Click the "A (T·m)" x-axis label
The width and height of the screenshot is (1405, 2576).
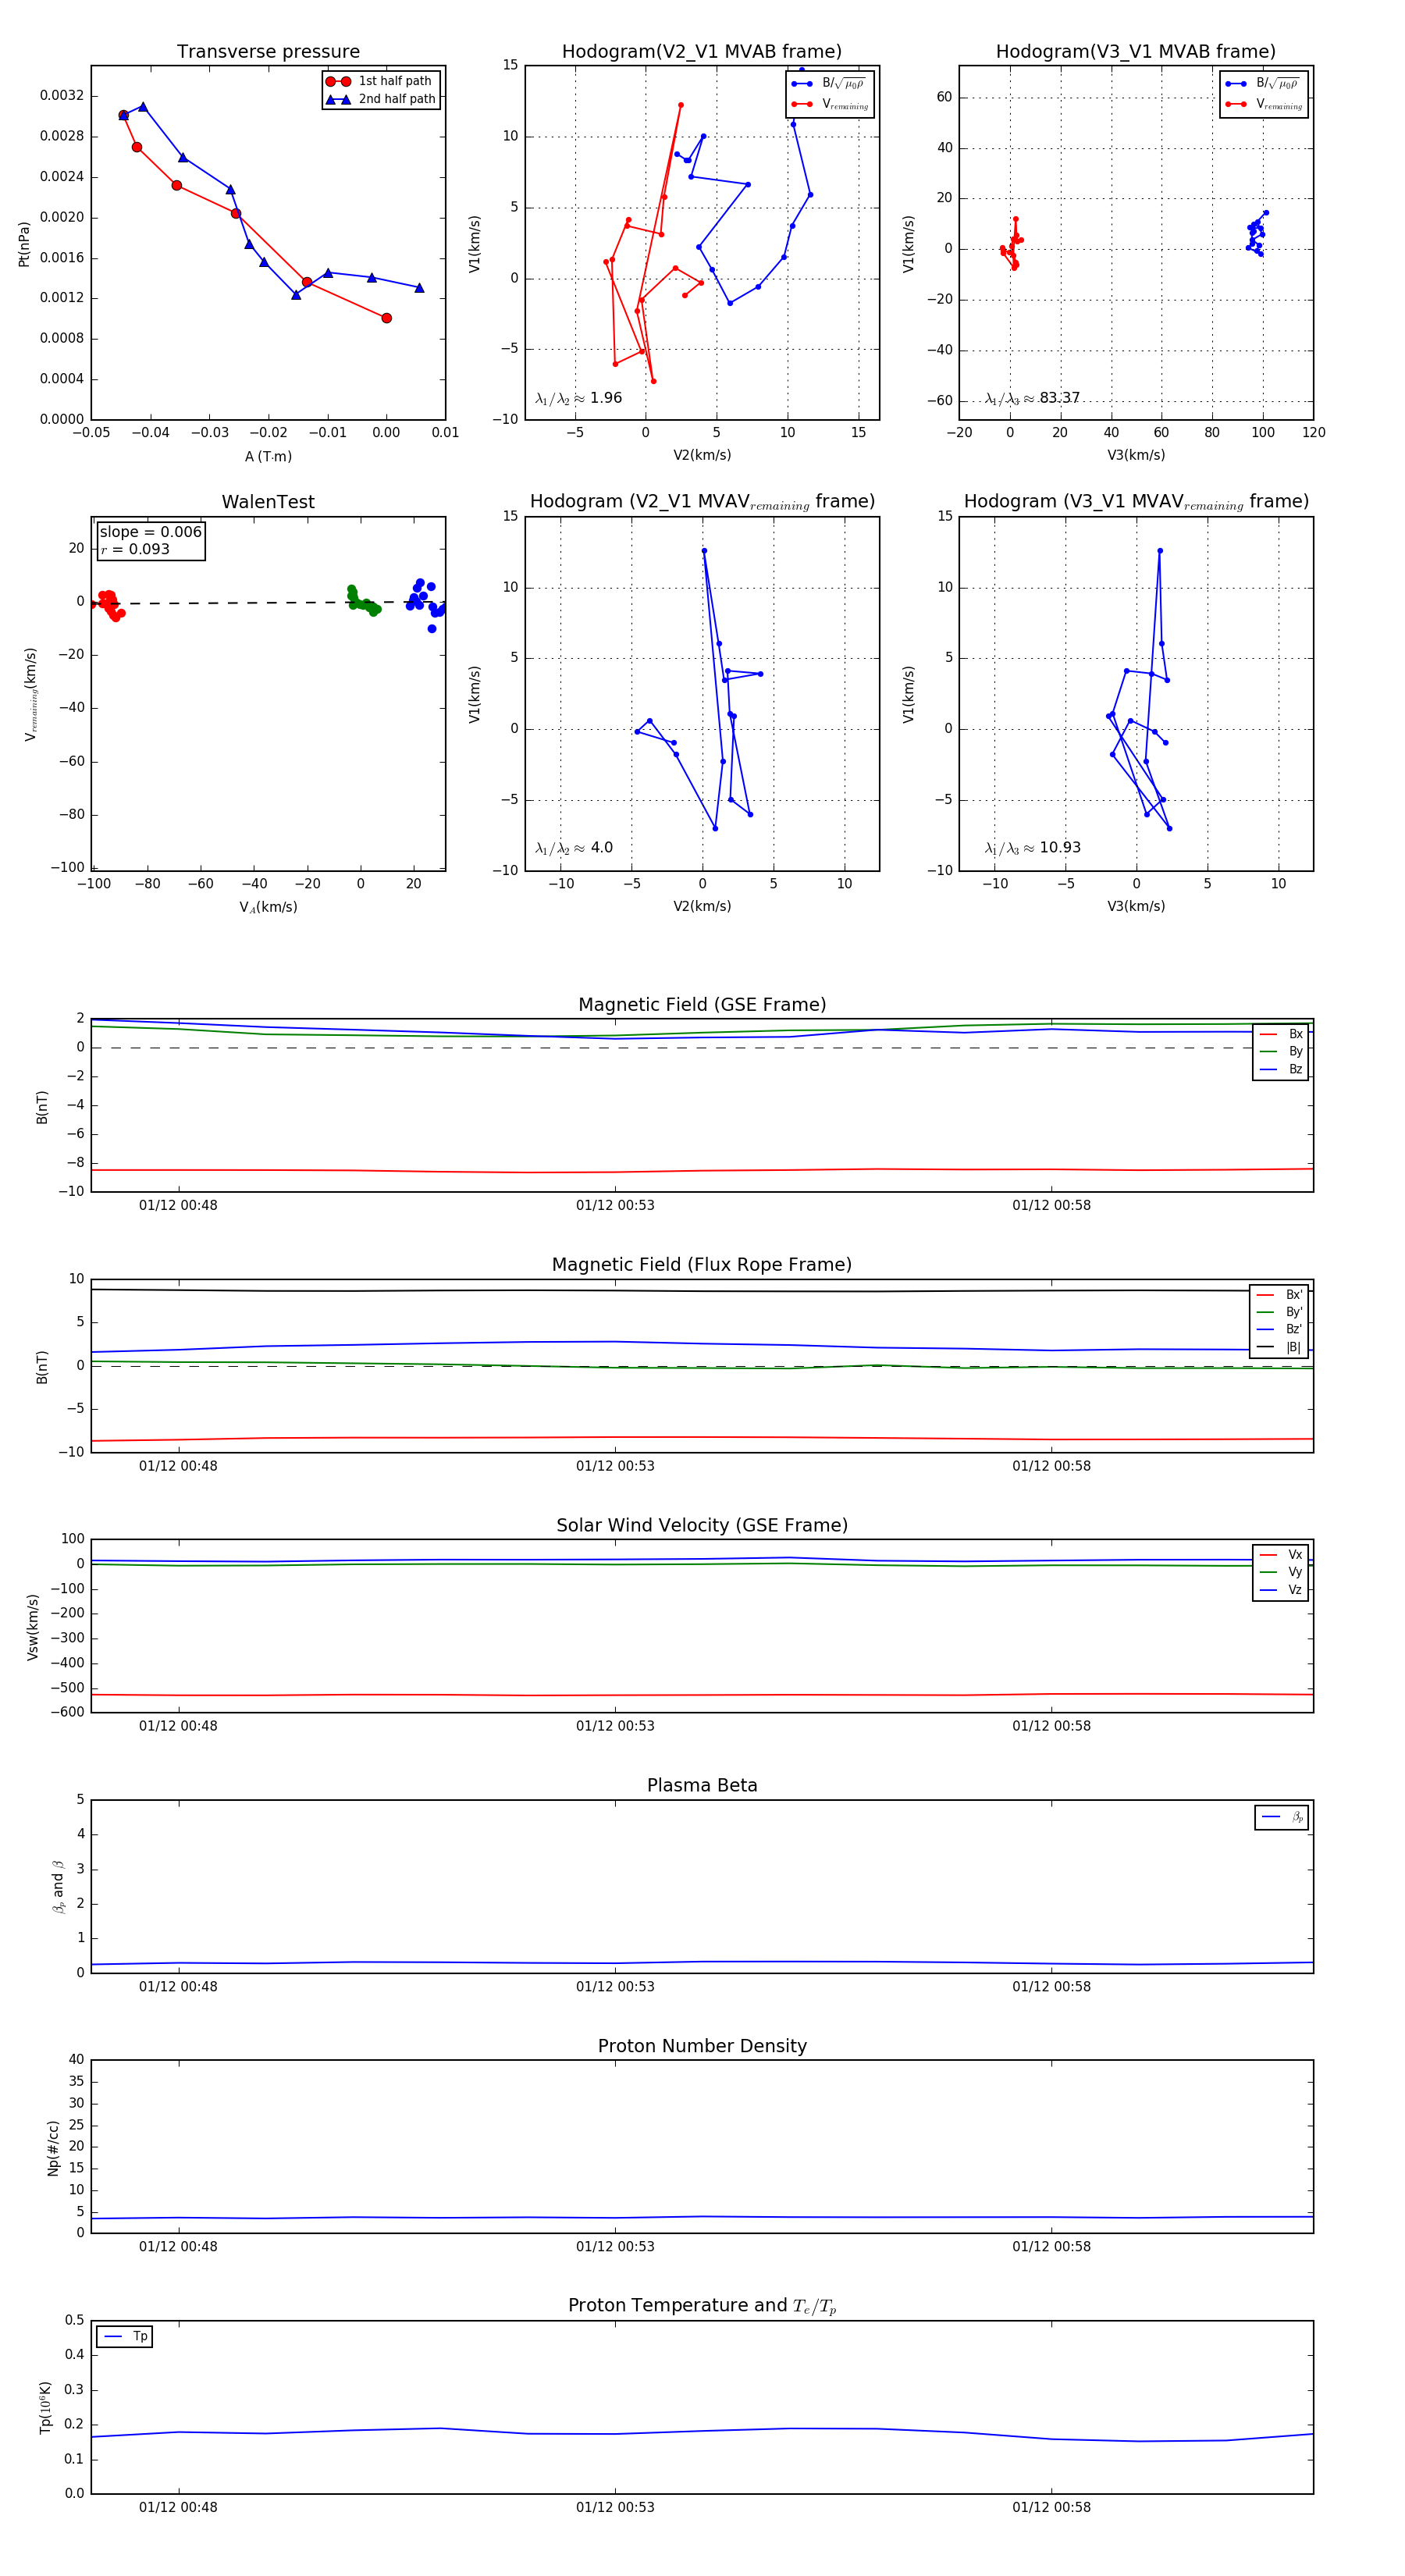click(268, 456)
